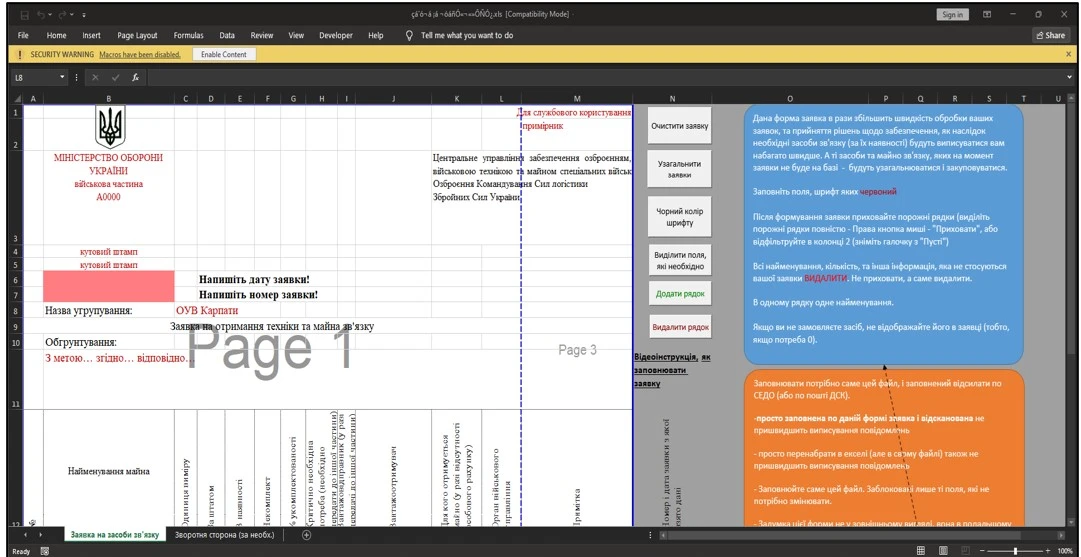Image resolution: width=1081 pixels, height=557 pixels.
Task: Click the 'З метою… згідно… відповідно…' cell
Action: click(x=120, y=358)
